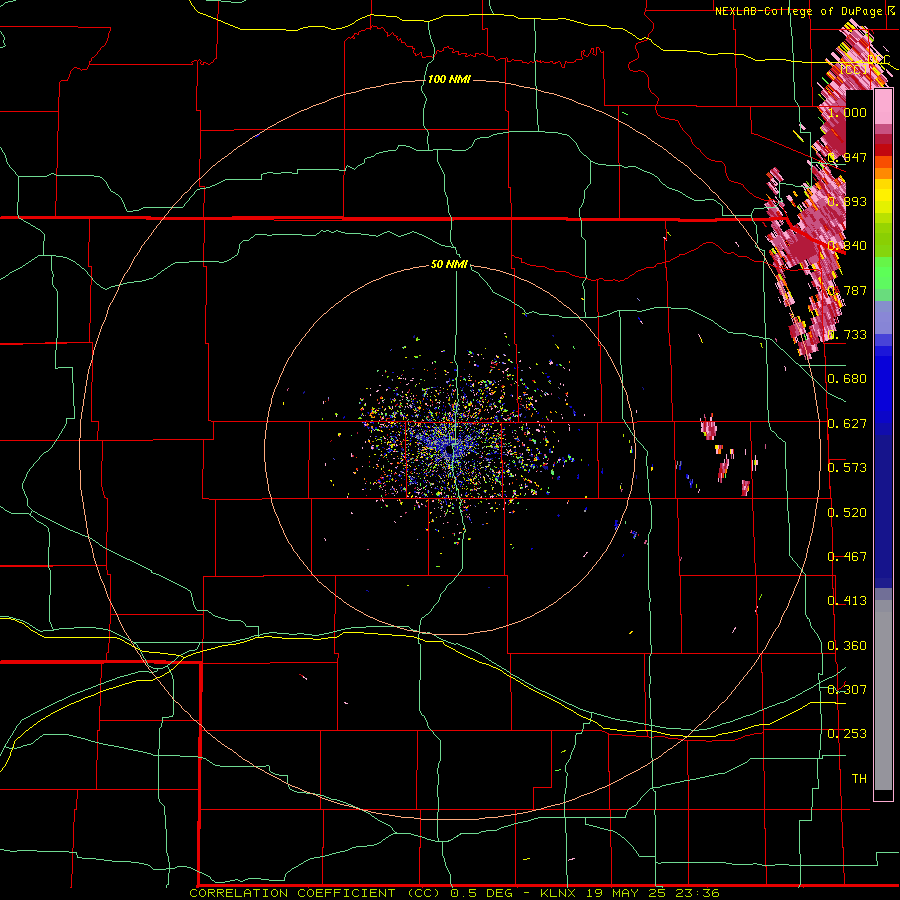Select the 0.840 value on the color scale

tap(847, 246)
